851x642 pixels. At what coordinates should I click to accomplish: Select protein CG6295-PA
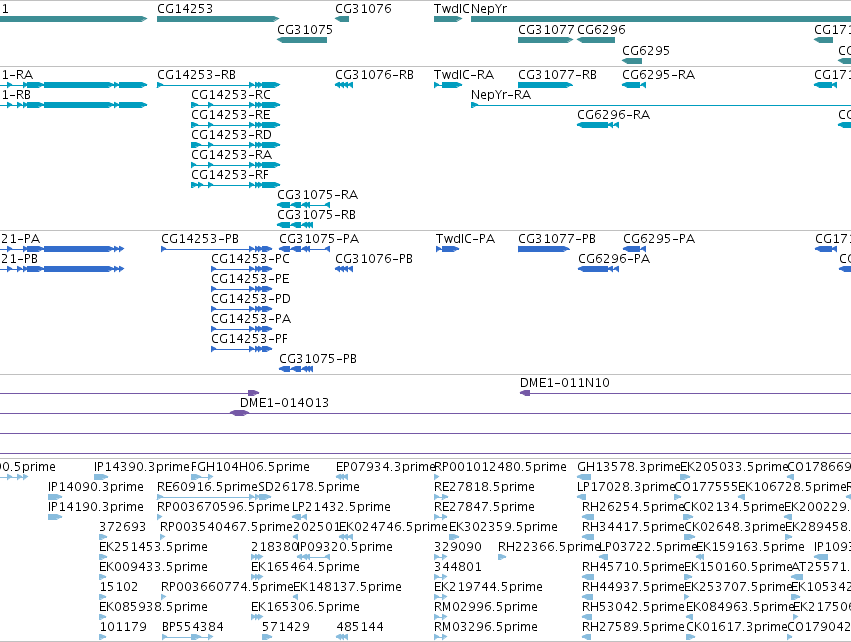pos(659,239)
